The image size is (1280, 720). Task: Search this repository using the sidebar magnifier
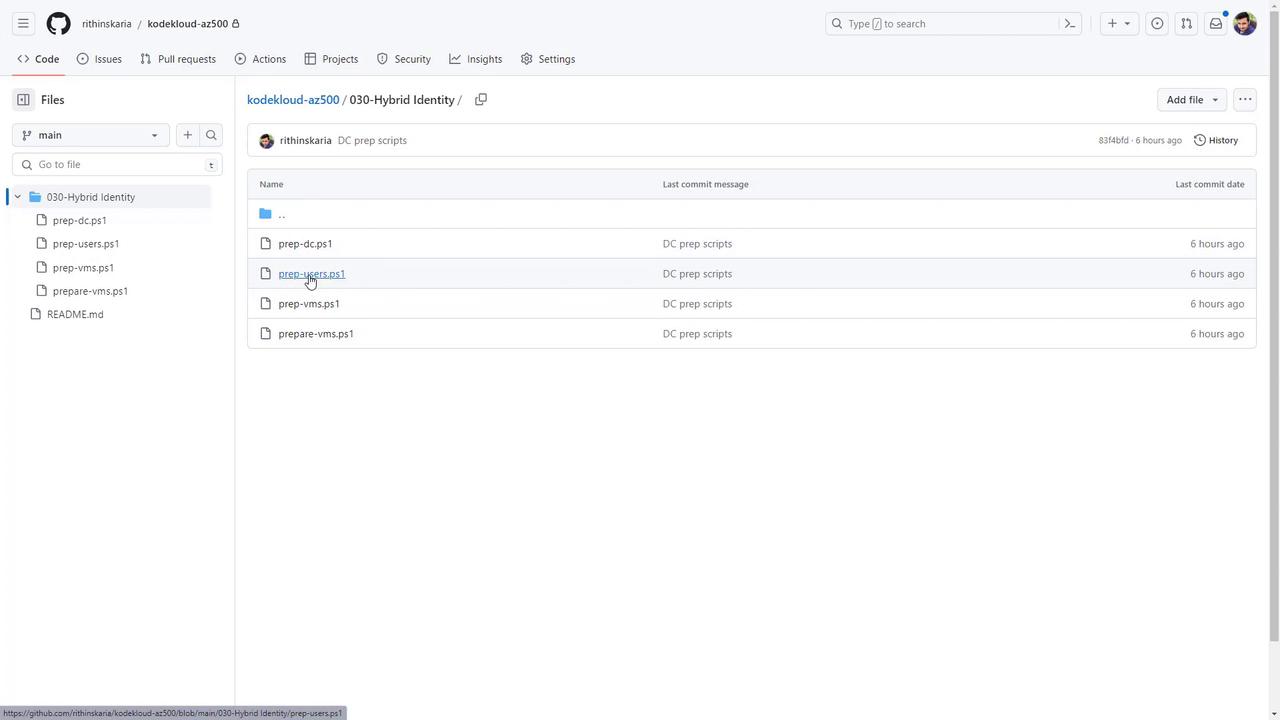tap(211, 135)
